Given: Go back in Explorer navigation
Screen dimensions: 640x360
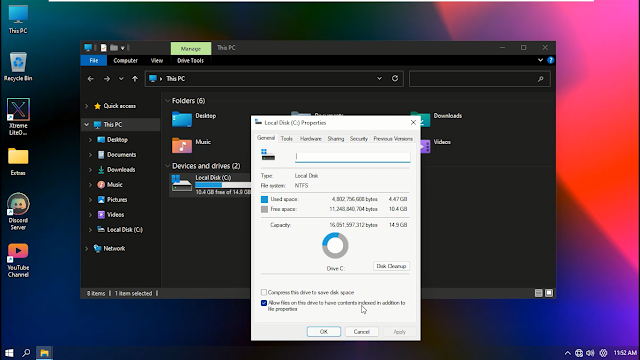Looking at the screenshot, I should coord(91,79).
